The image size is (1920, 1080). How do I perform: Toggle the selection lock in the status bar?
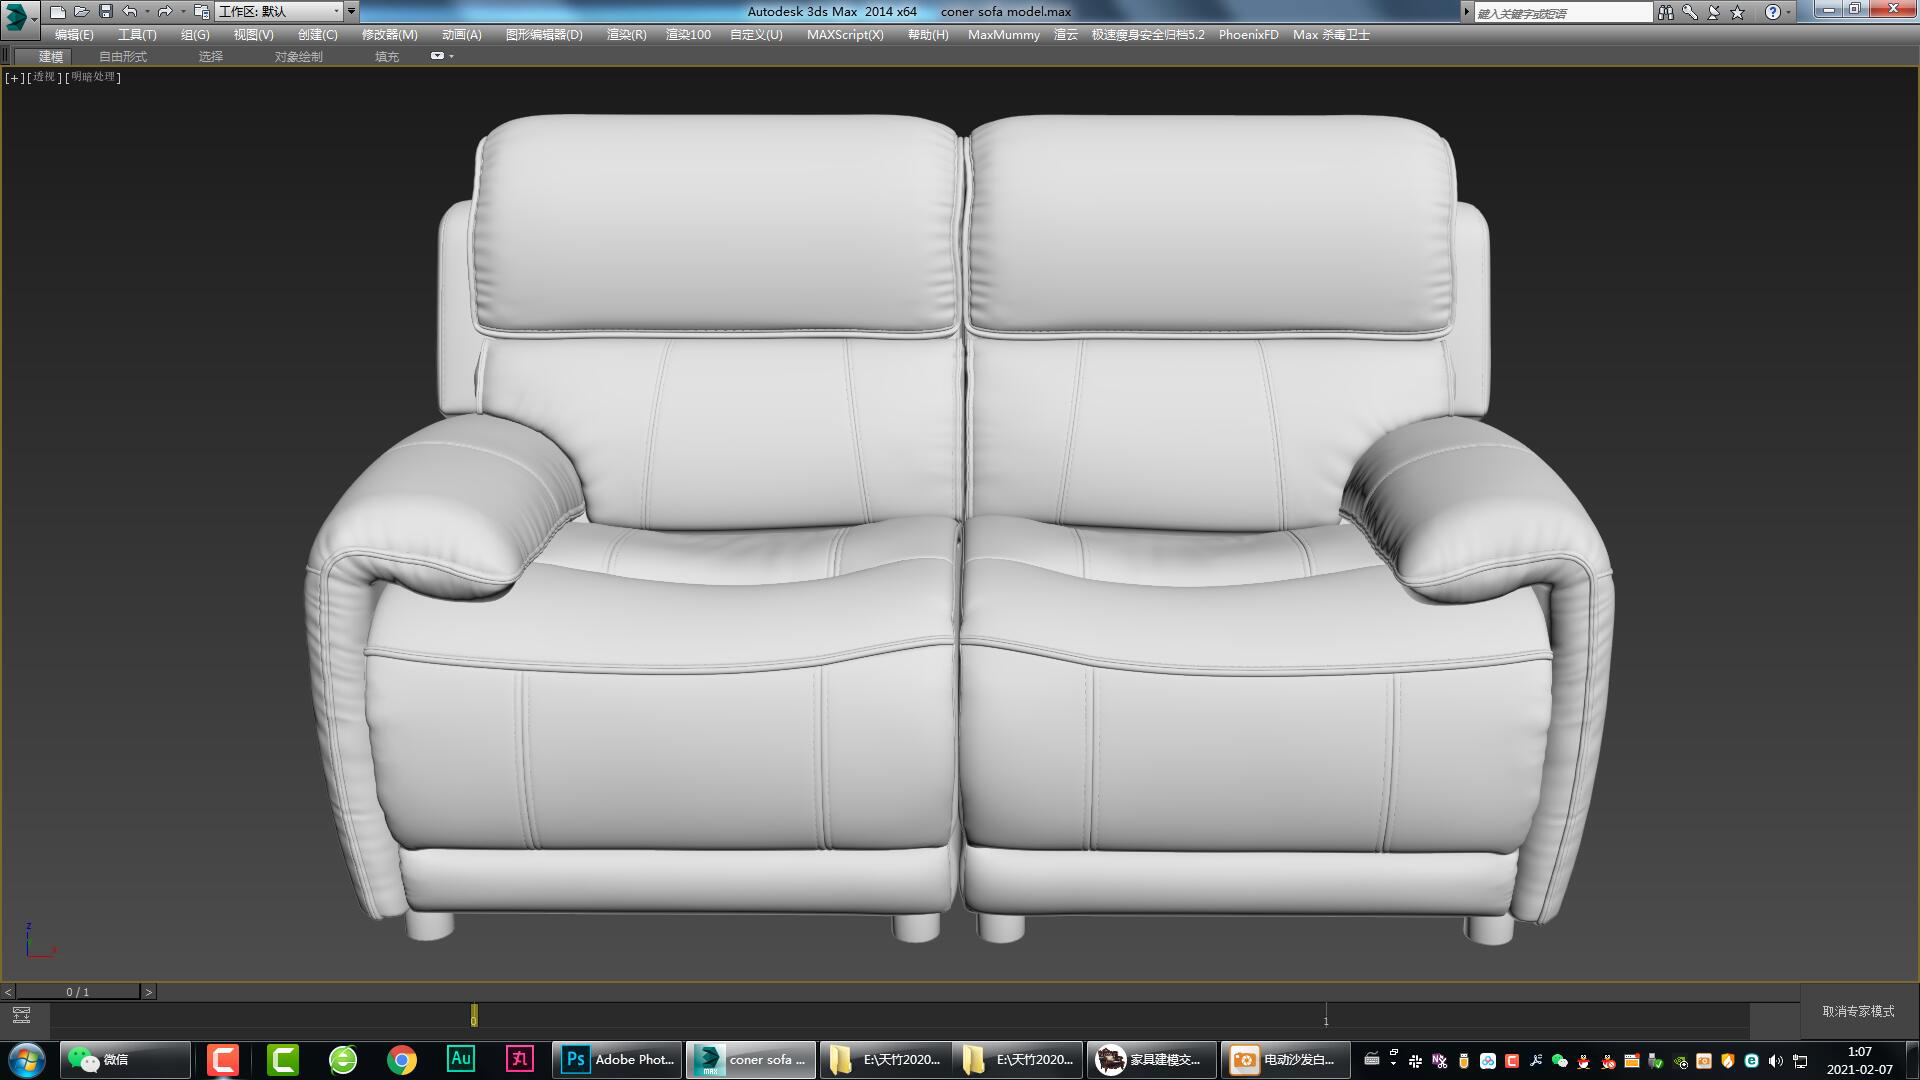tap(22, 1017)
